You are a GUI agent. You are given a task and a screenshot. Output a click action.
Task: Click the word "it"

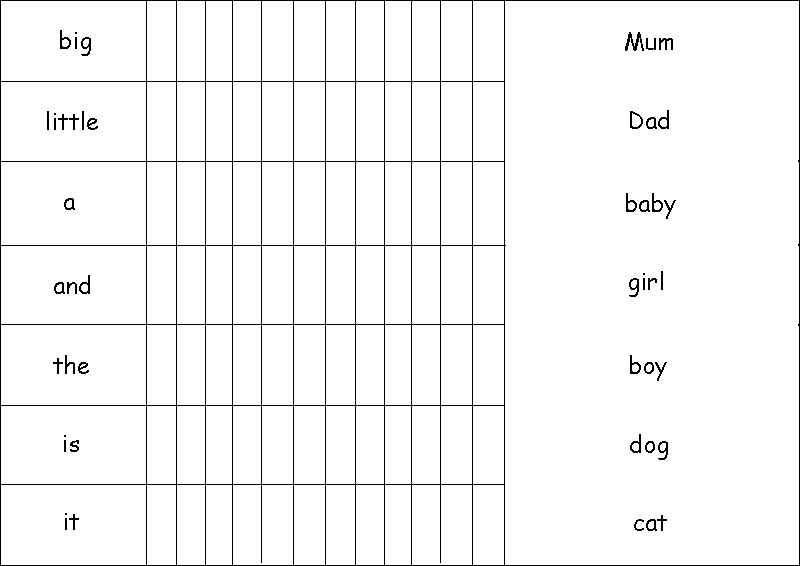point(71,523)
